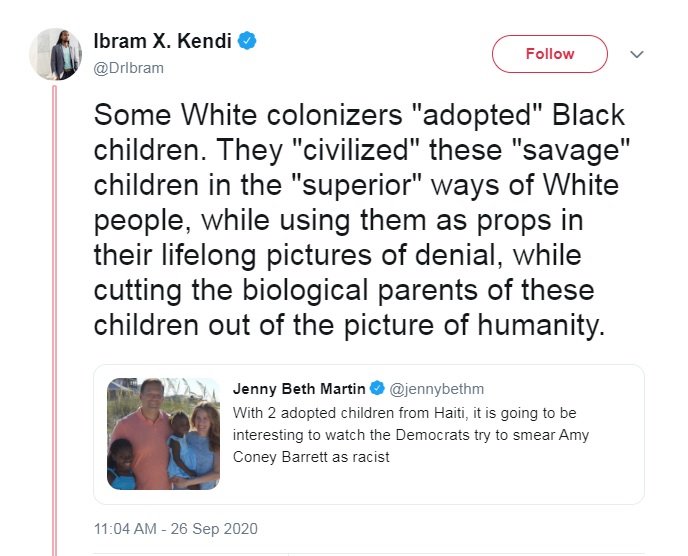
Task: Click the pink thread line under the avatar
Action: [55, 320]
